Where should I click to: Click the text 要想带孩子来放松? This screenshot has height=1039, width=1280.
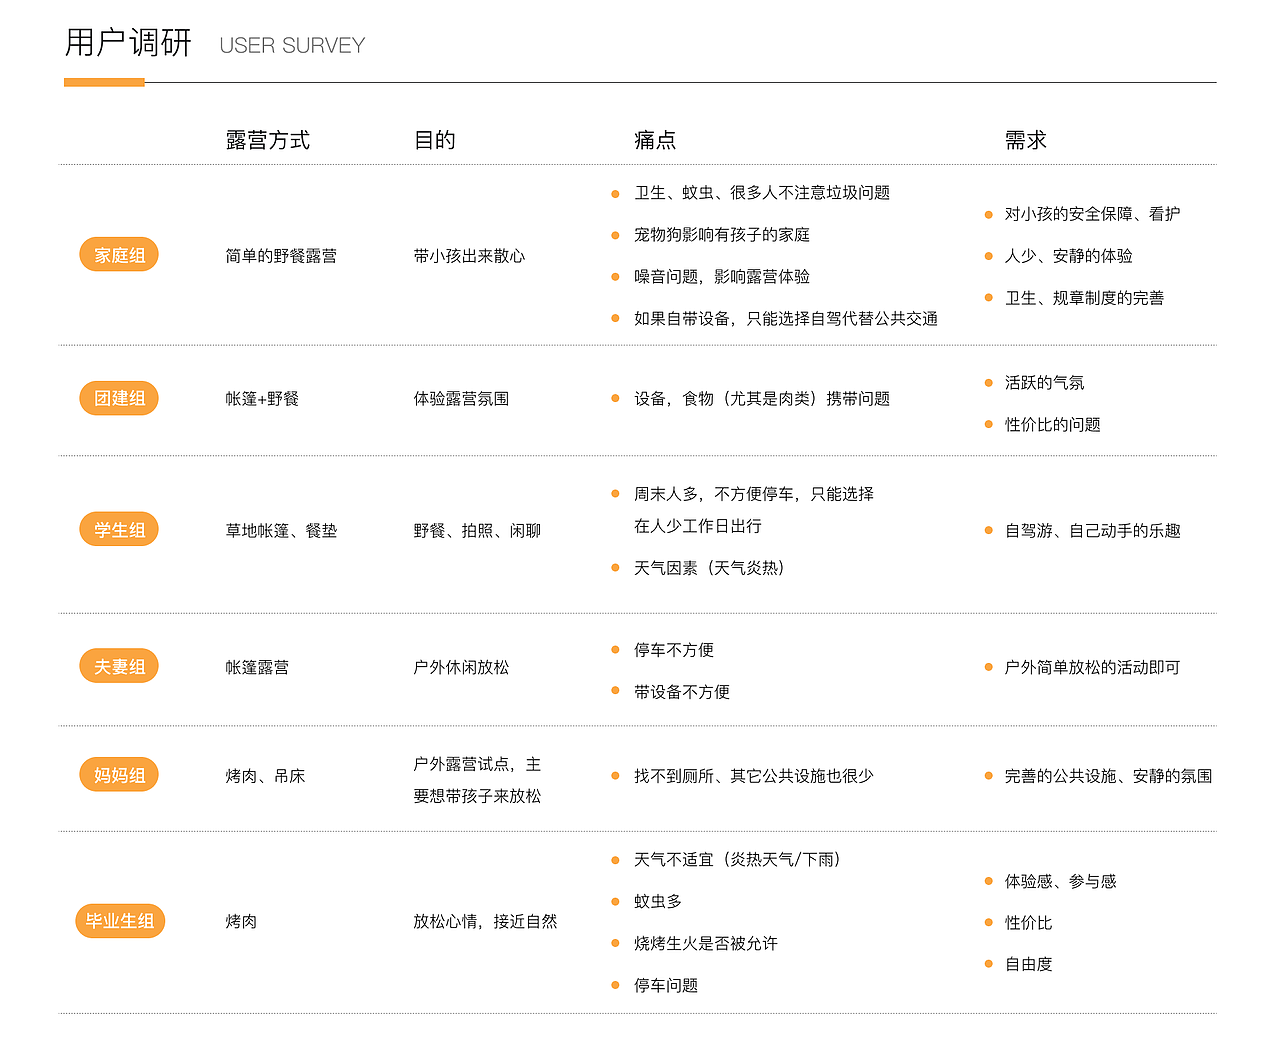[x=477, y=796]
